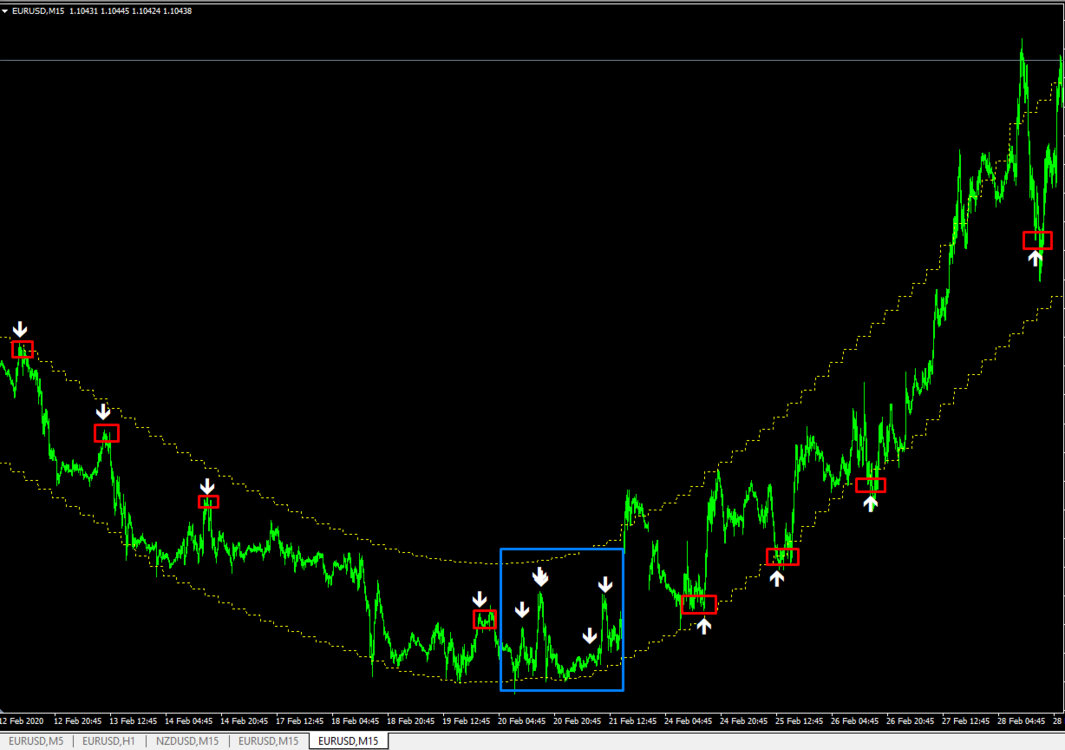Click the 20 Feb 20:45 time label
This screenshot has width=1065, height=750.
[577, 721]
